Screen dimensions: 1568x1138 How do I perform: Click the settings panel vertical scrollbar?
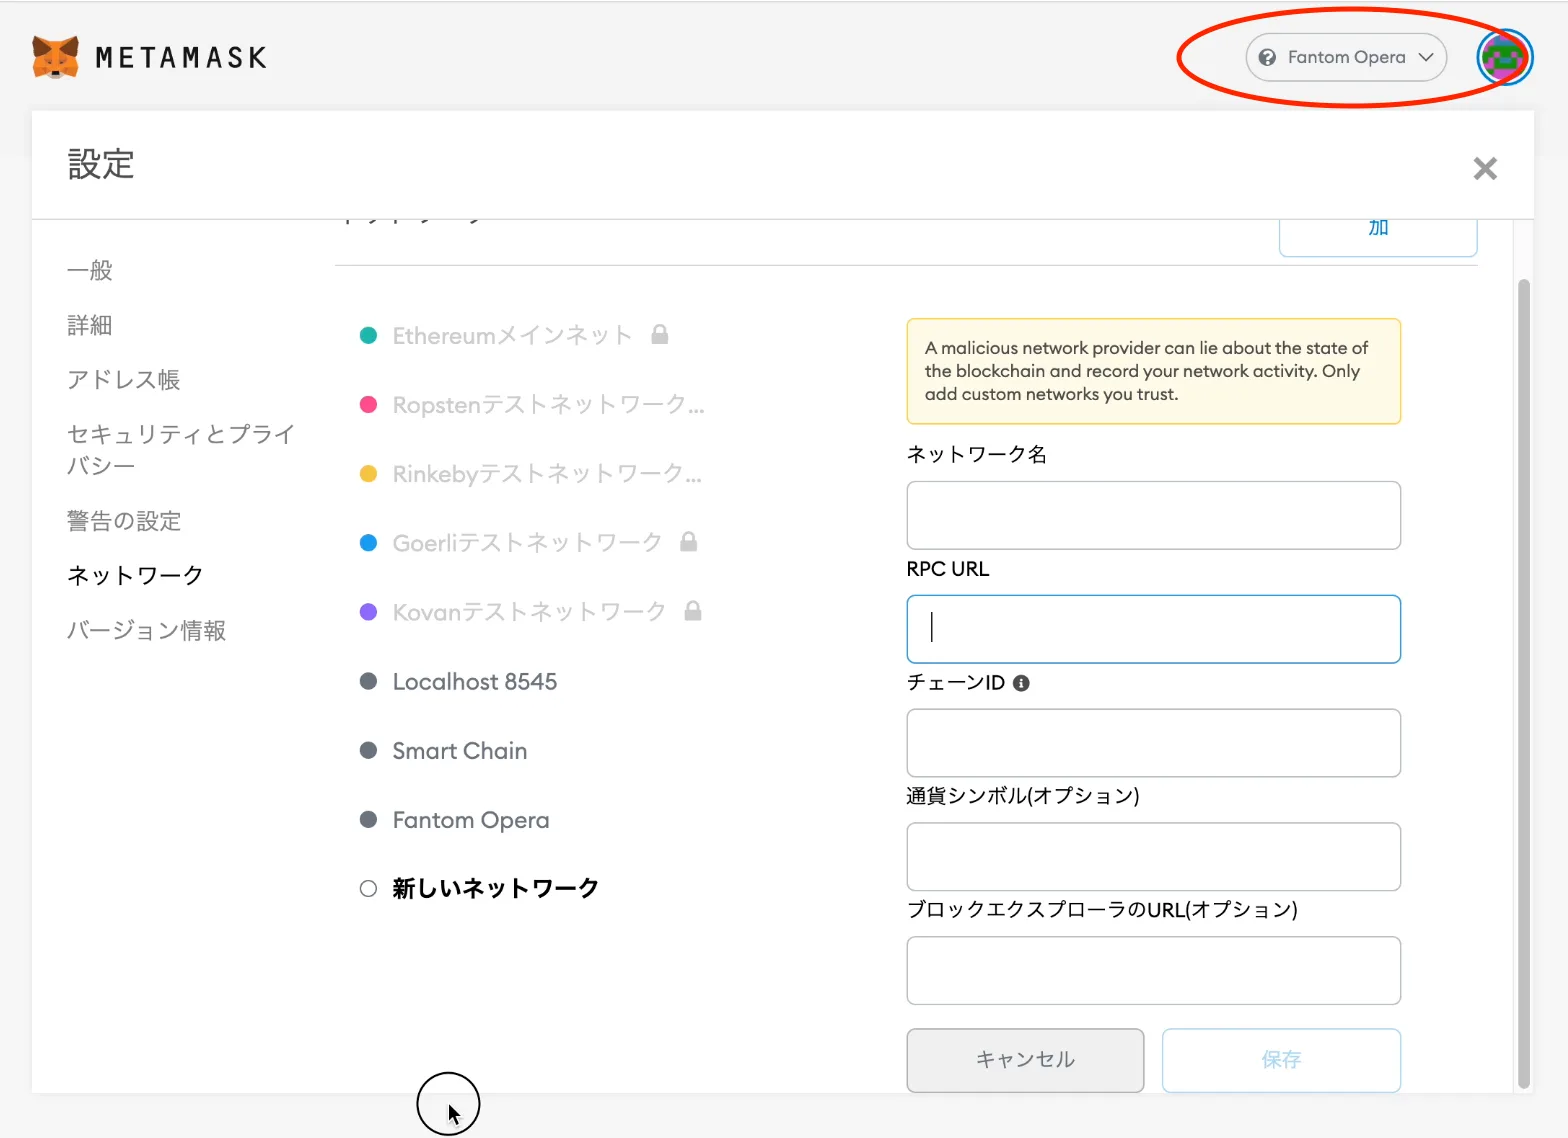click(x=1524, y=683)
